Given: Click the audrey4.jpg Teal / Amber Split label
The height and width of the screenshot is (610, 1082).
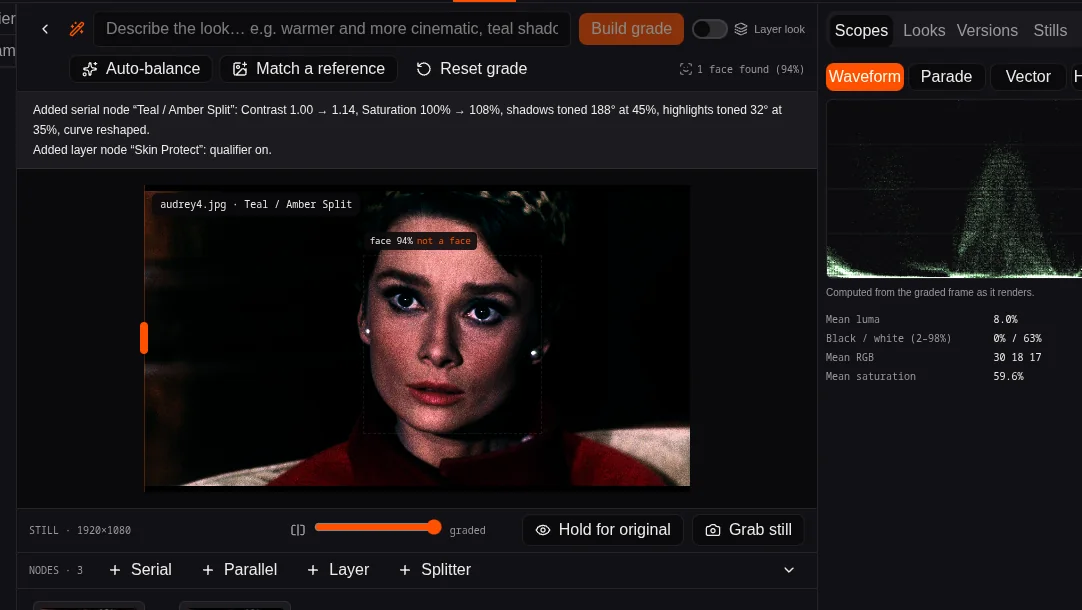Looking at the screenshot, I should coord(256,204).
